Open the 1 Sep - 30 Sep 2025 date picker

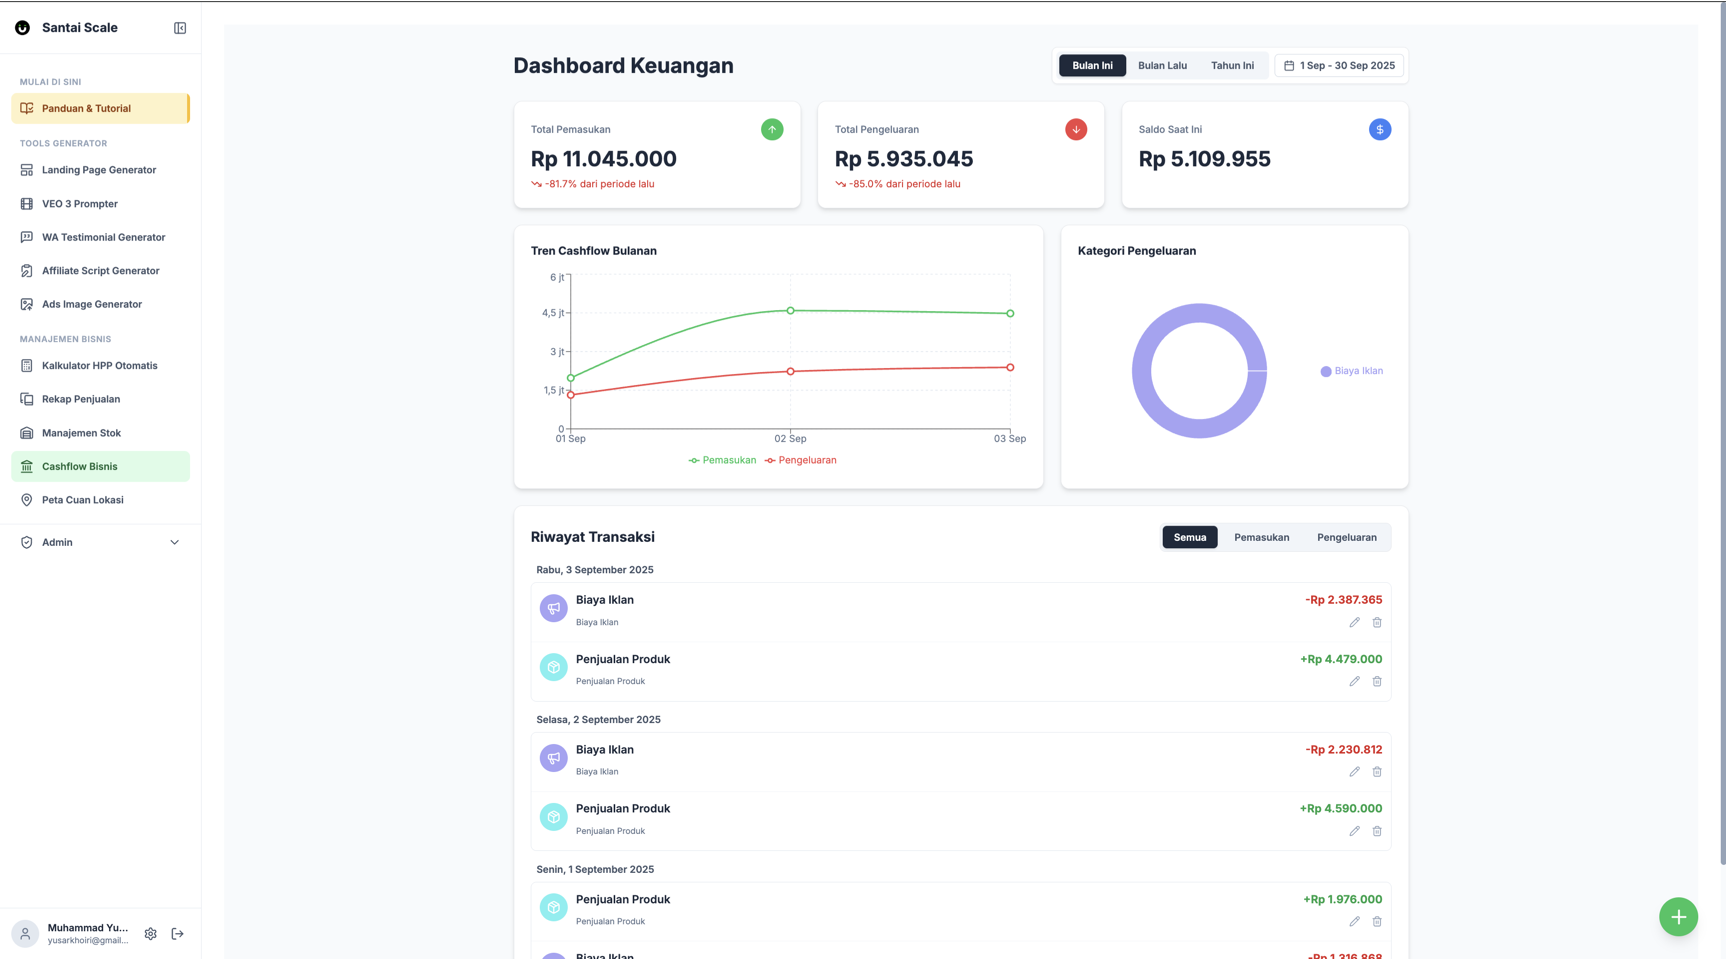coord(1339,66)
